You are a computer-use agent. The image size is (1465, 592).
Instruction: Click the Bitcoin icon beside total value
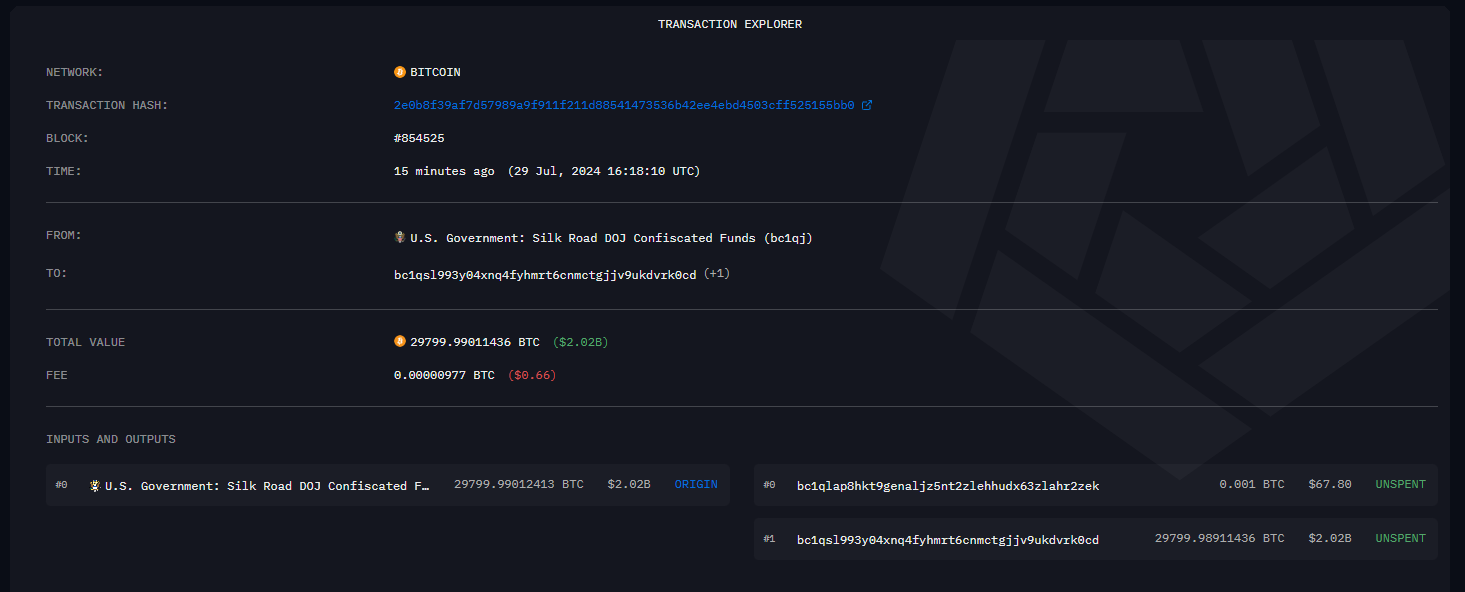click(400, 342)
